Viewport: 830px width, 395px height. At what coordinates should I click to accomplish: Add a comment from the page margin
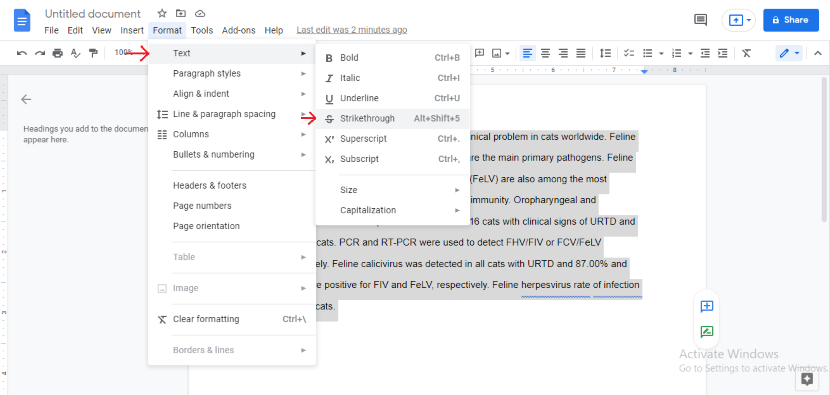707,307
